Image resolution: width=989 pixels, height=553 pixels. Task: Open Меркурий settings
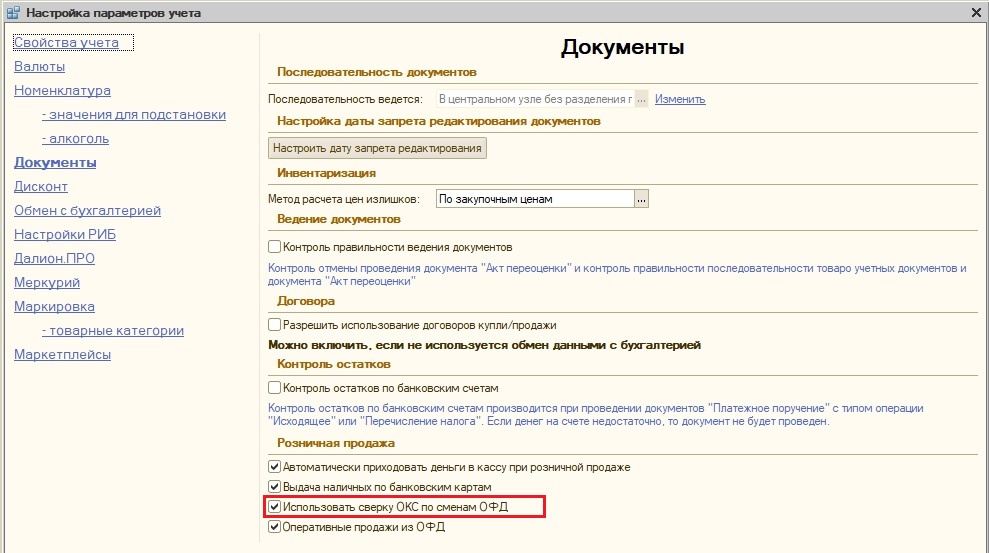[x=47, y=282]
